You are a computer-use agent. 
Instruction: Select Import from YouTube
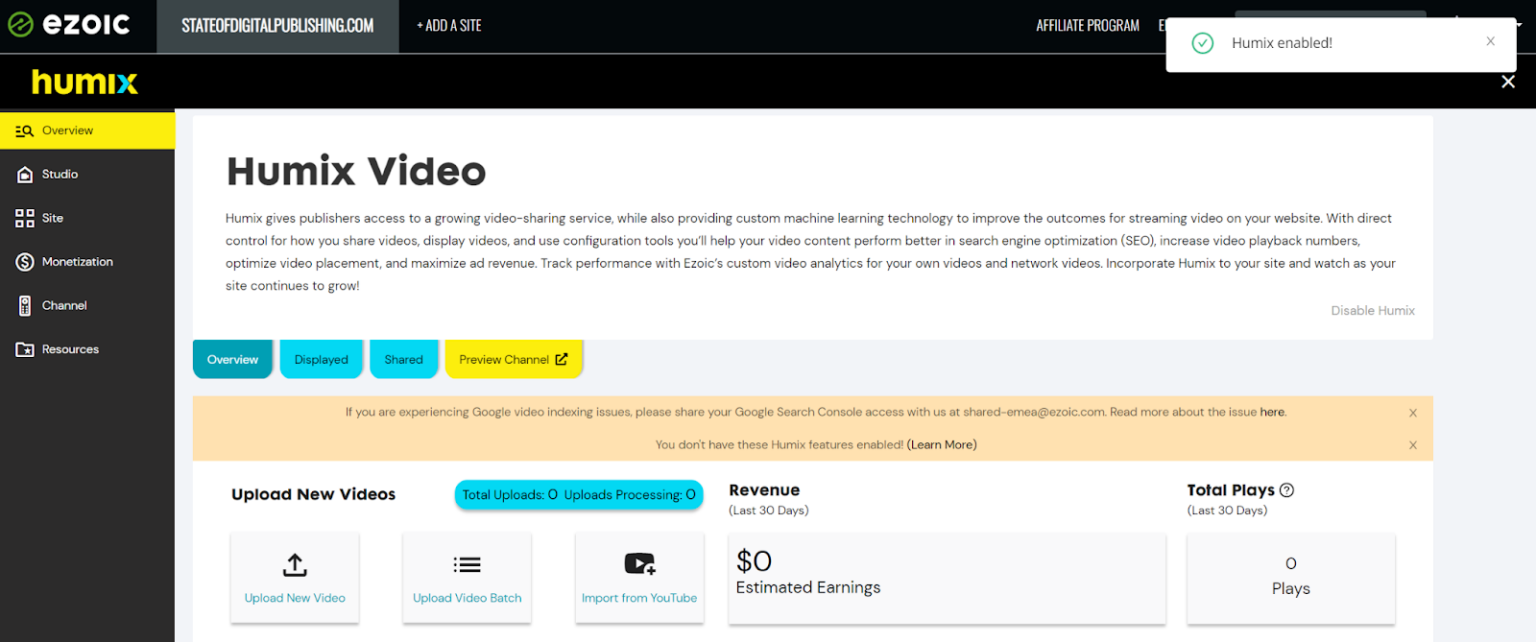tap(640, 577)
